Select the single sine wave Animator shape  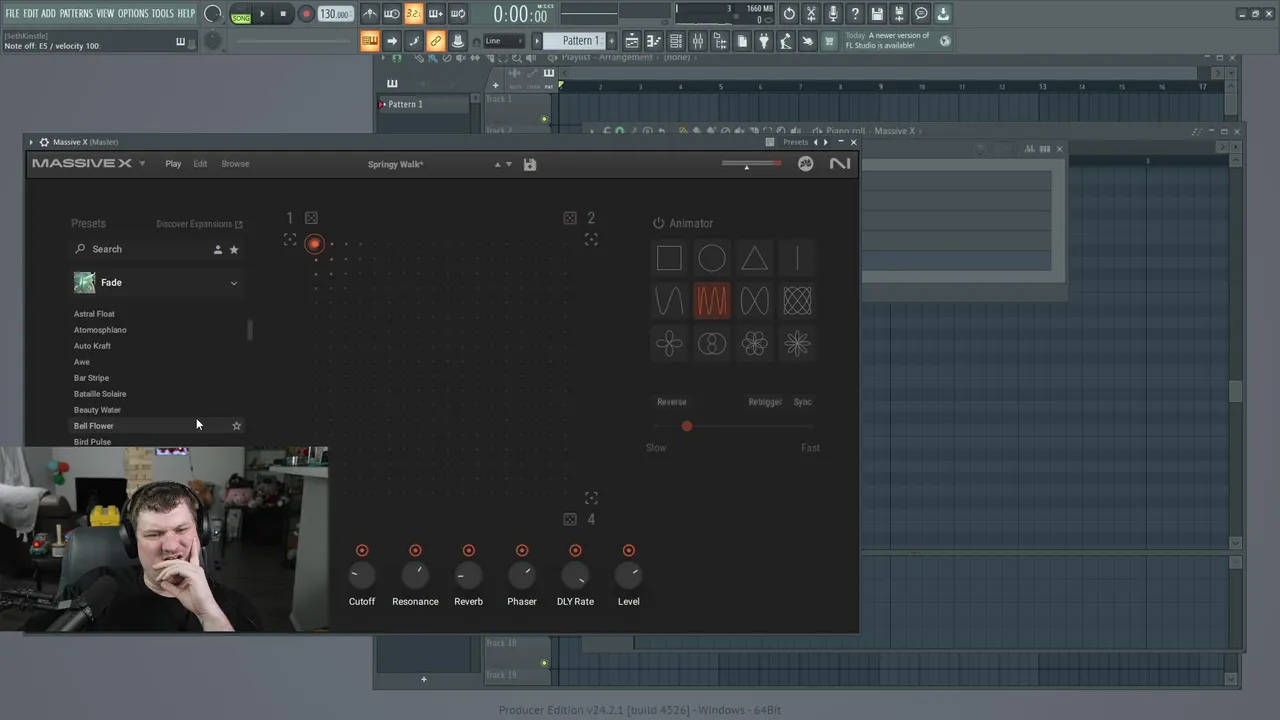tap(669, 301)
